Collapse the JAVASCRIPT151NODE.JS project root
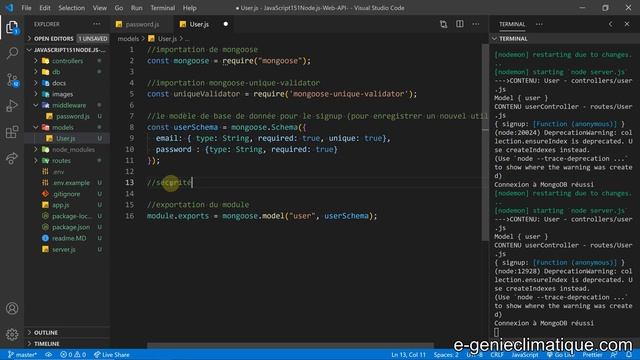This screenshot has width=640, height=360. pyautogui.click(x=67, y=50)
